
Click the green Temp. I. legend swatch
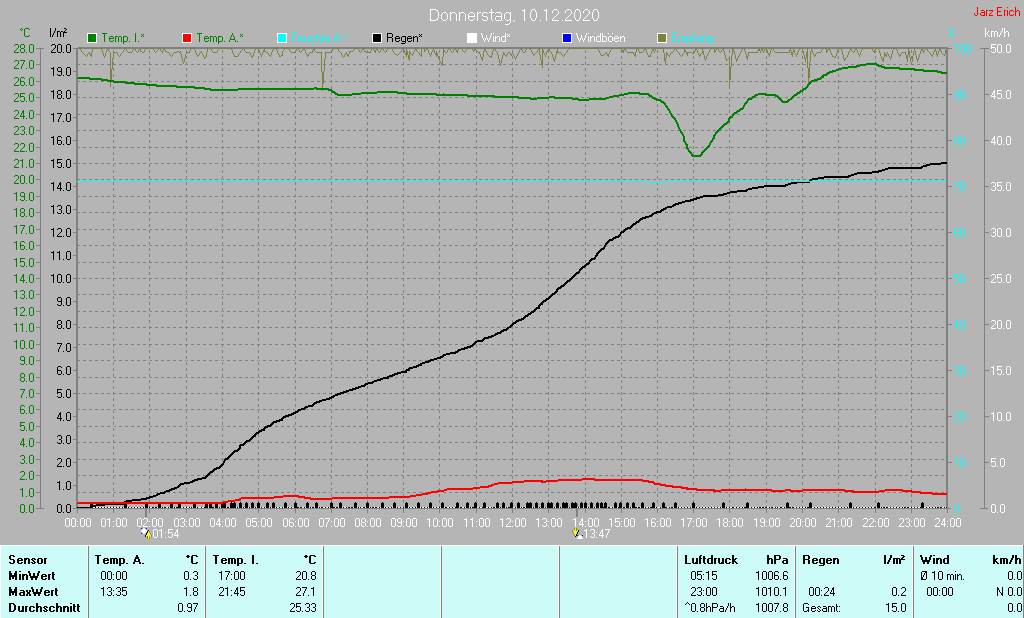pos(93,38)
